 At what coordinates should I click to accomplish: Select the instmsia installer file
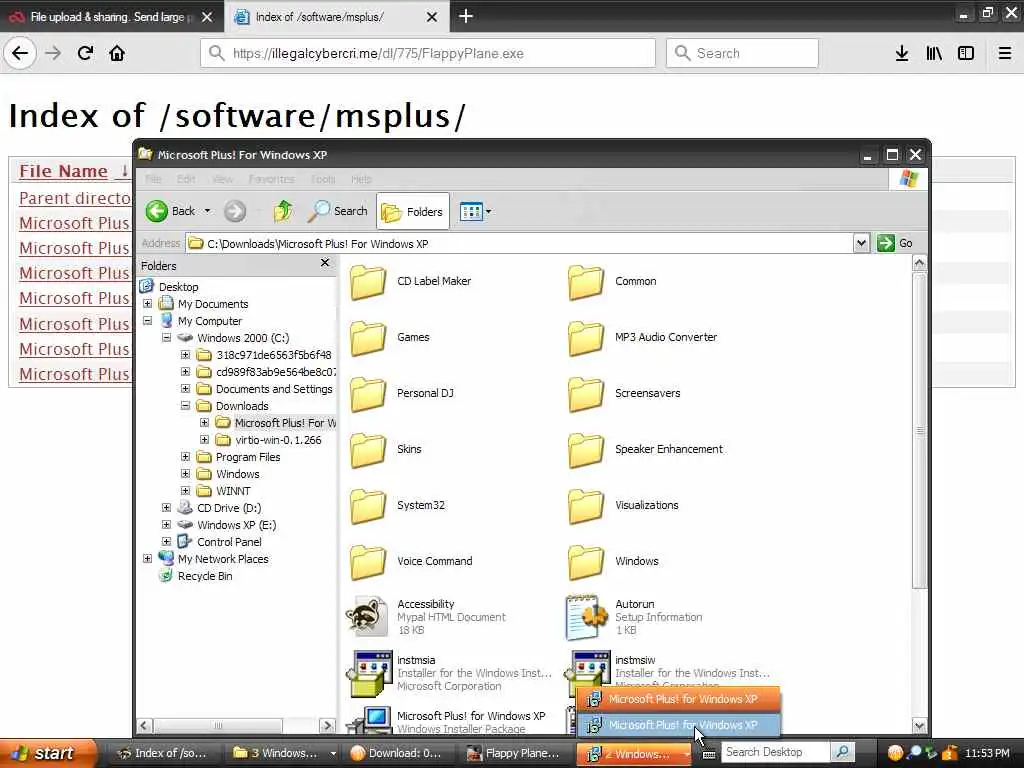pos(449,673)
